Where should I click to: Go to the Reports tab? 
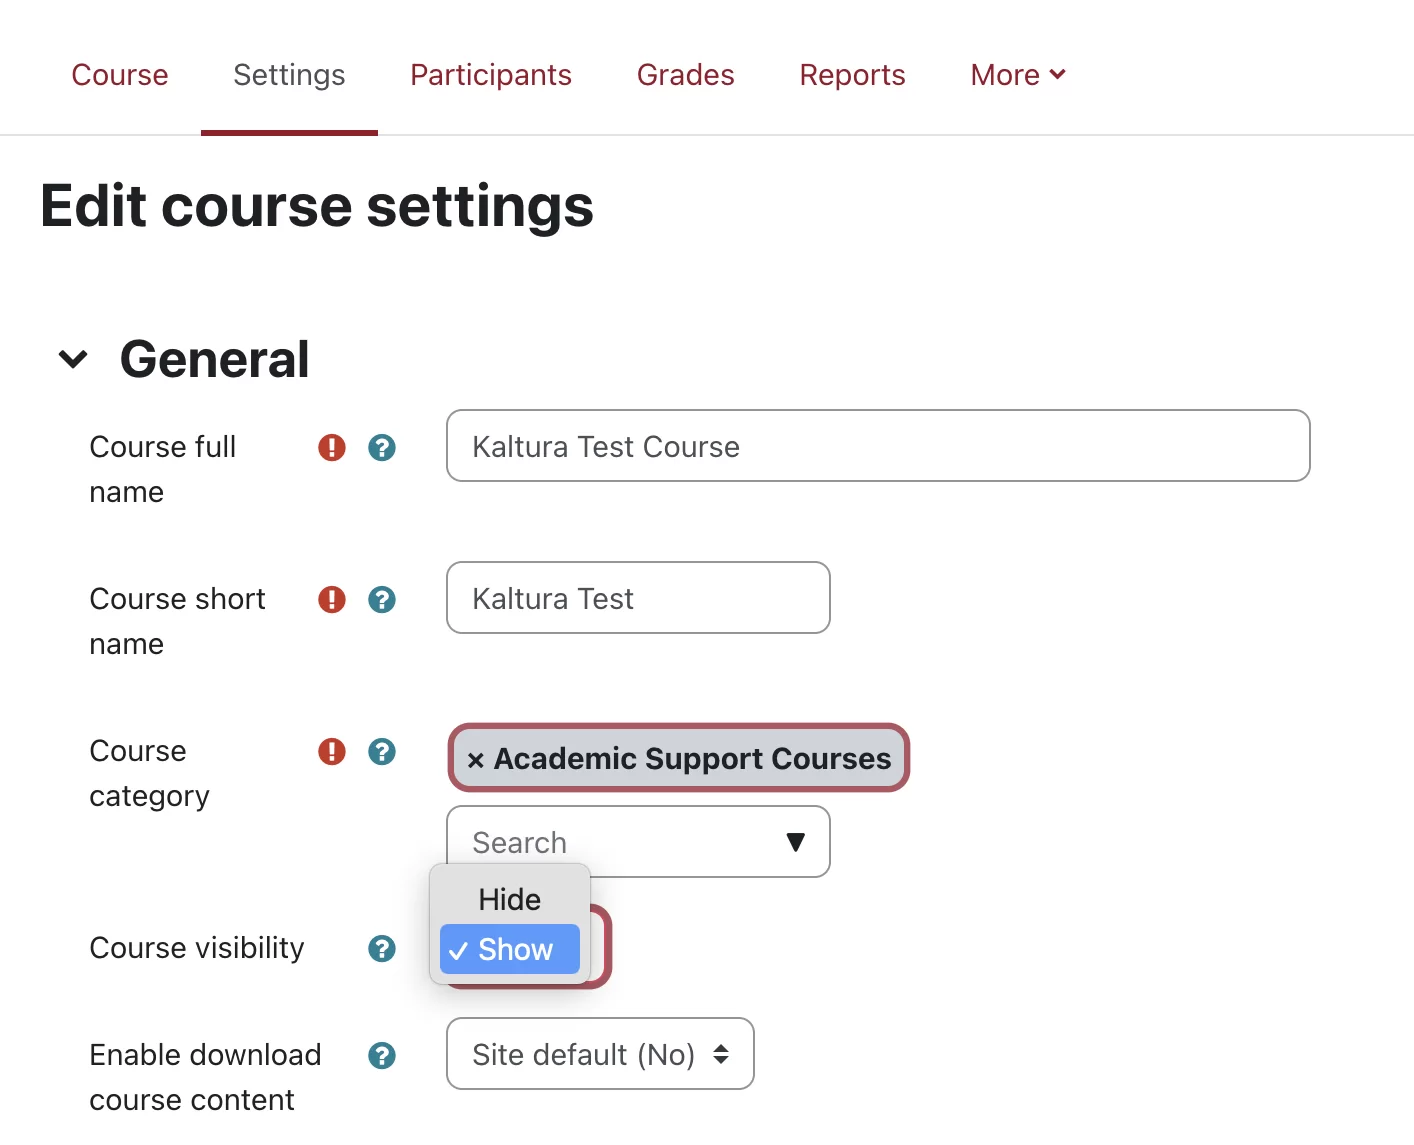(x=852, y=75)
